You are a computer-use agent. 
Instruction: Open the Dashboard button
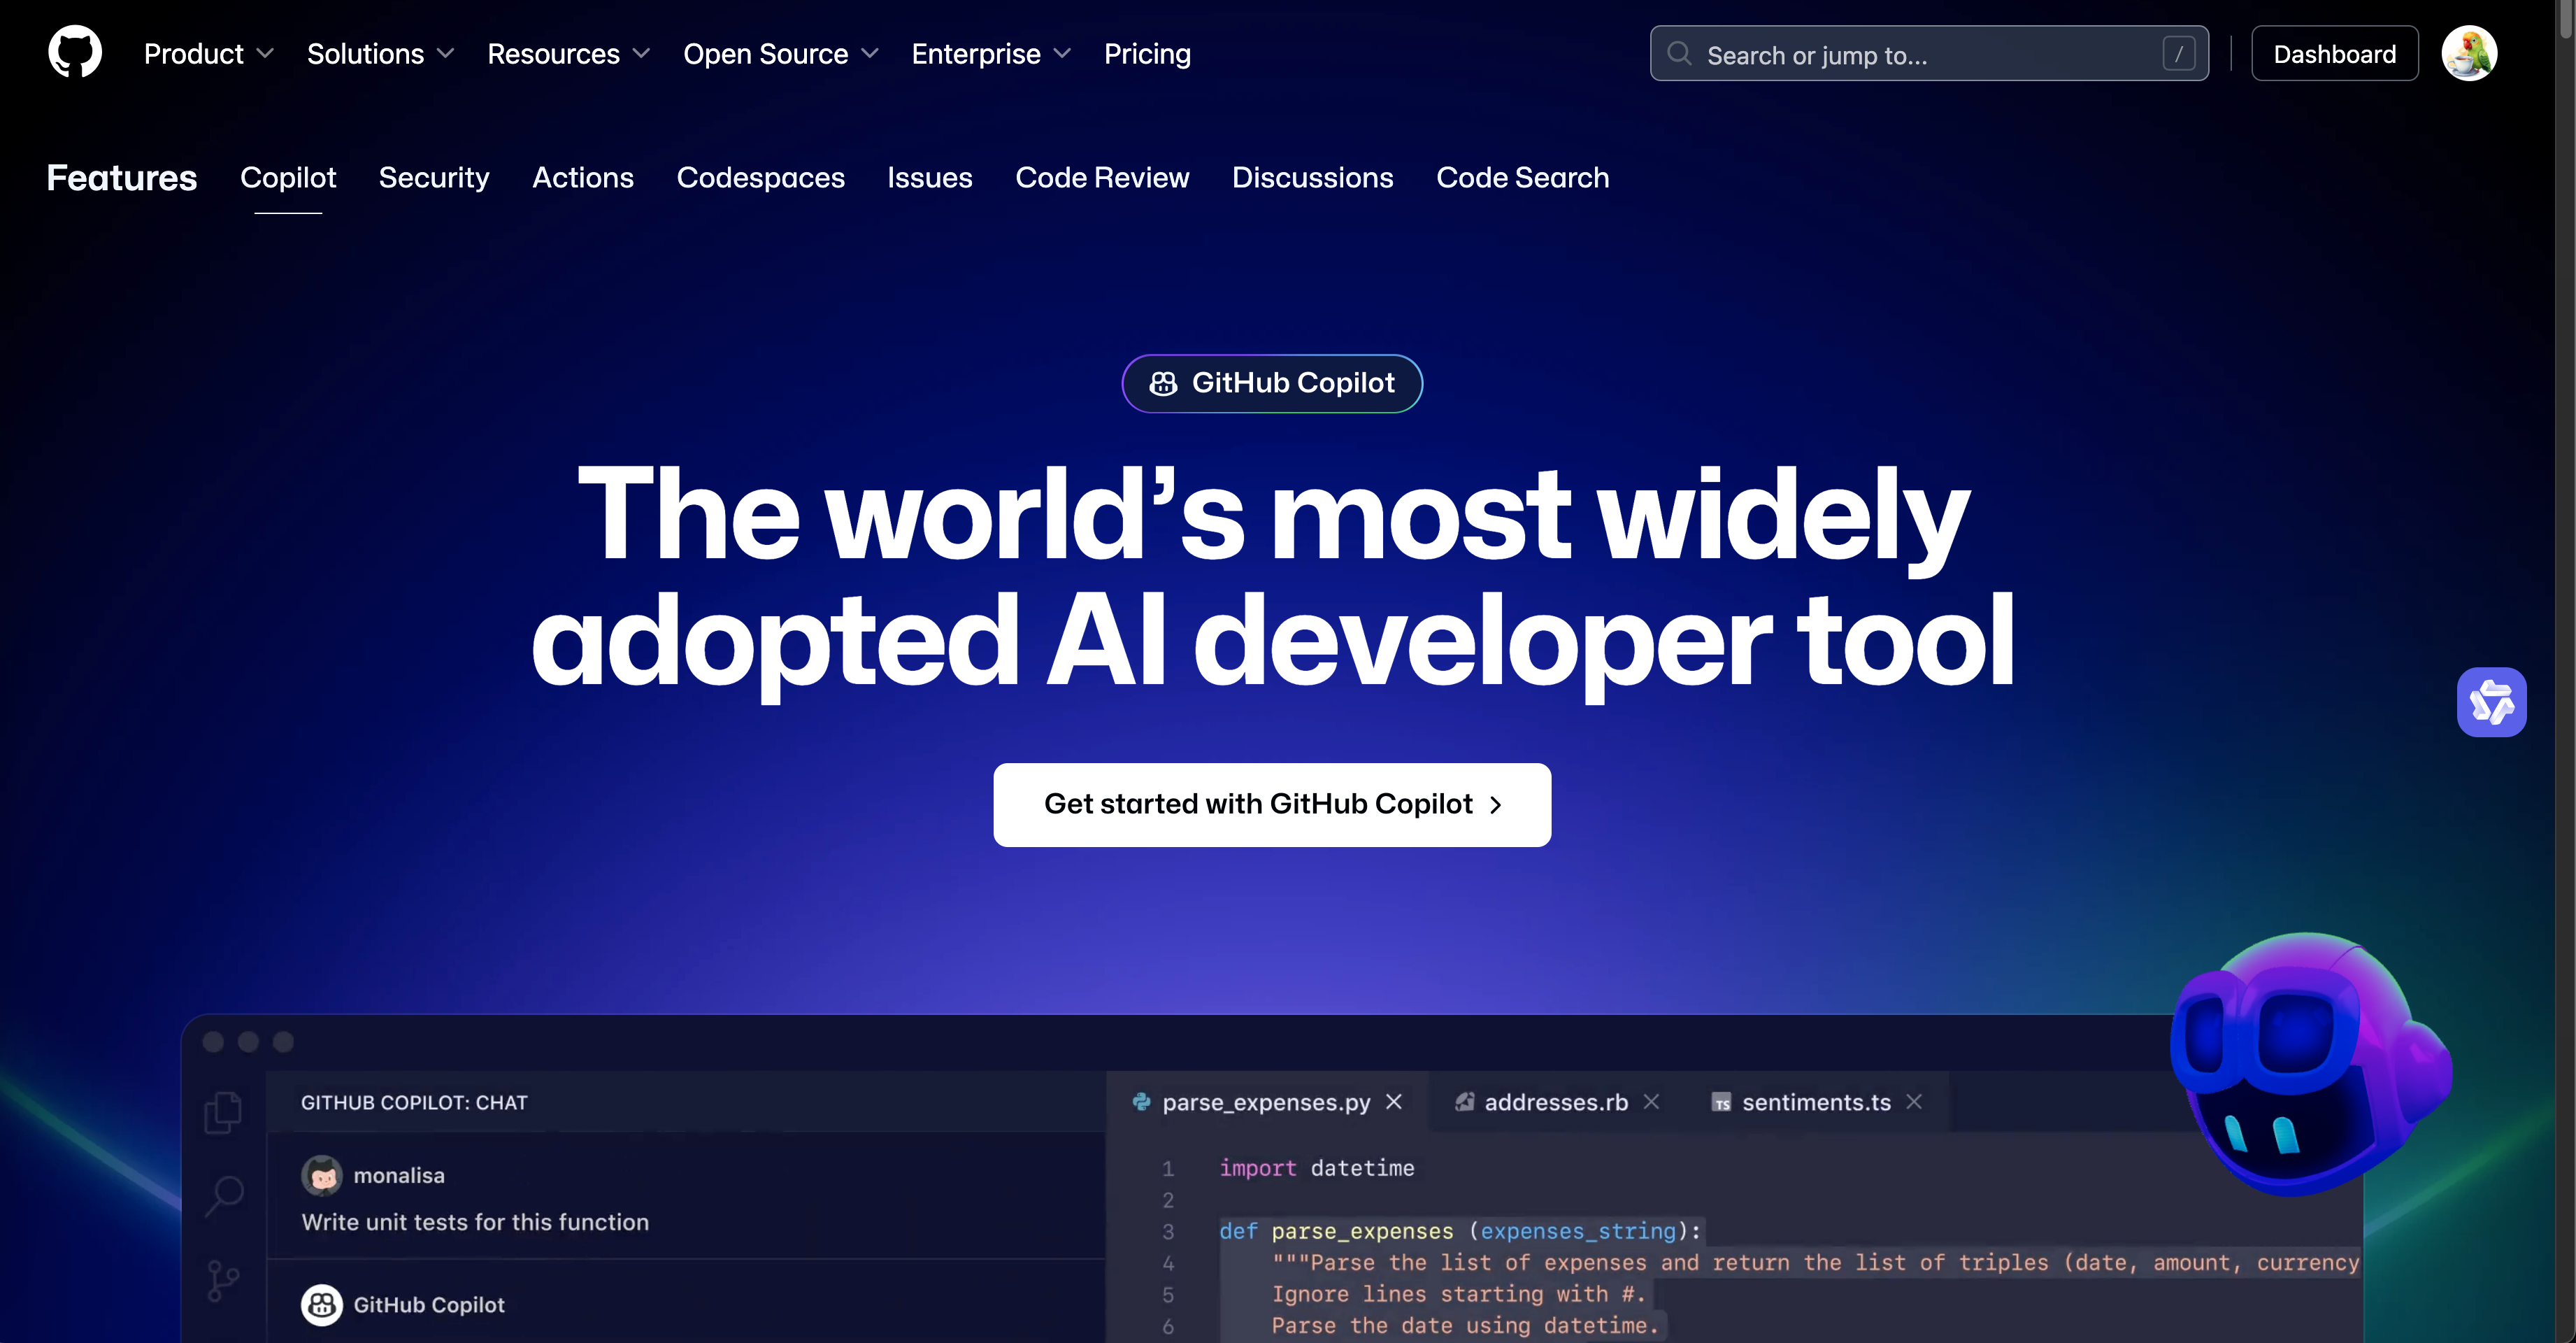tap(2334, 54)
